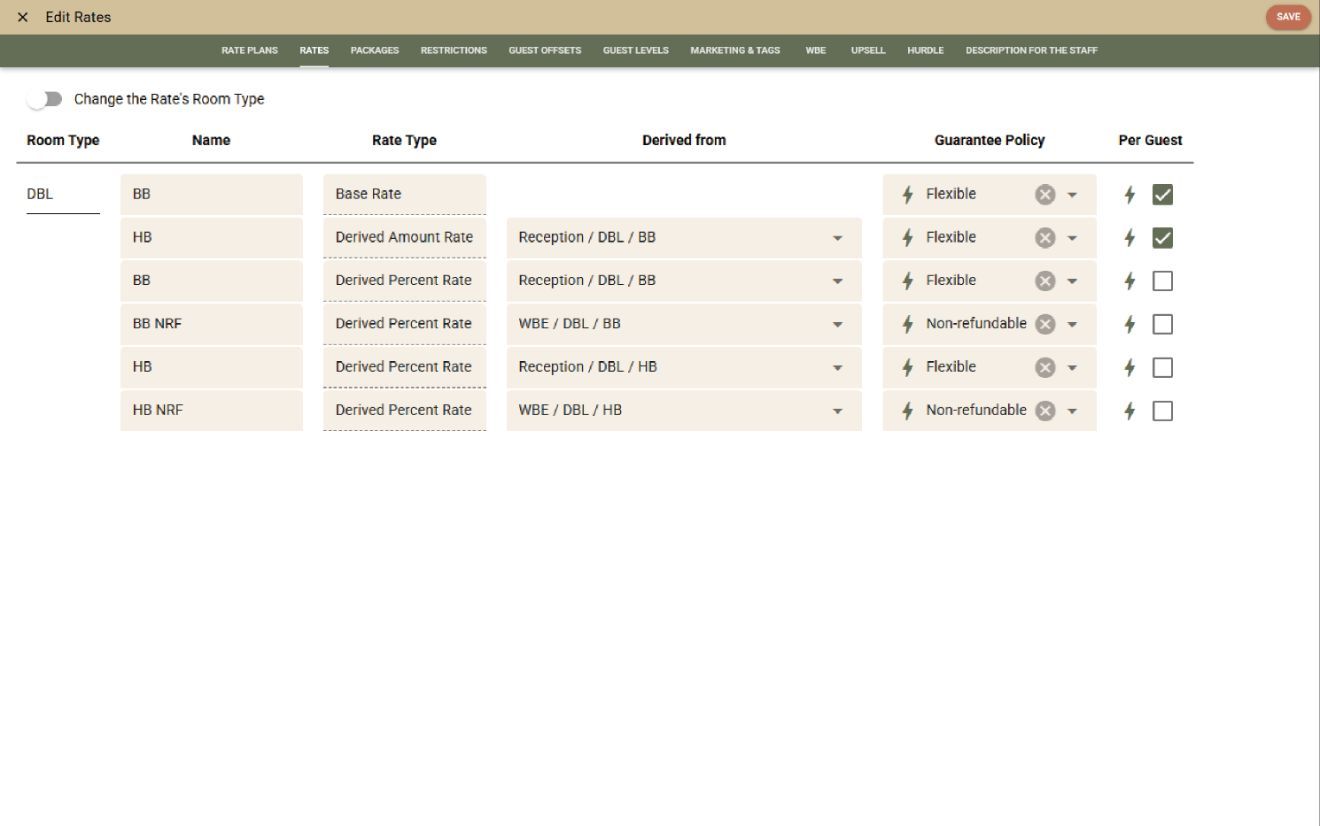
Task: Click the X icon to close Edit Rates
Action: click(23, 18)
